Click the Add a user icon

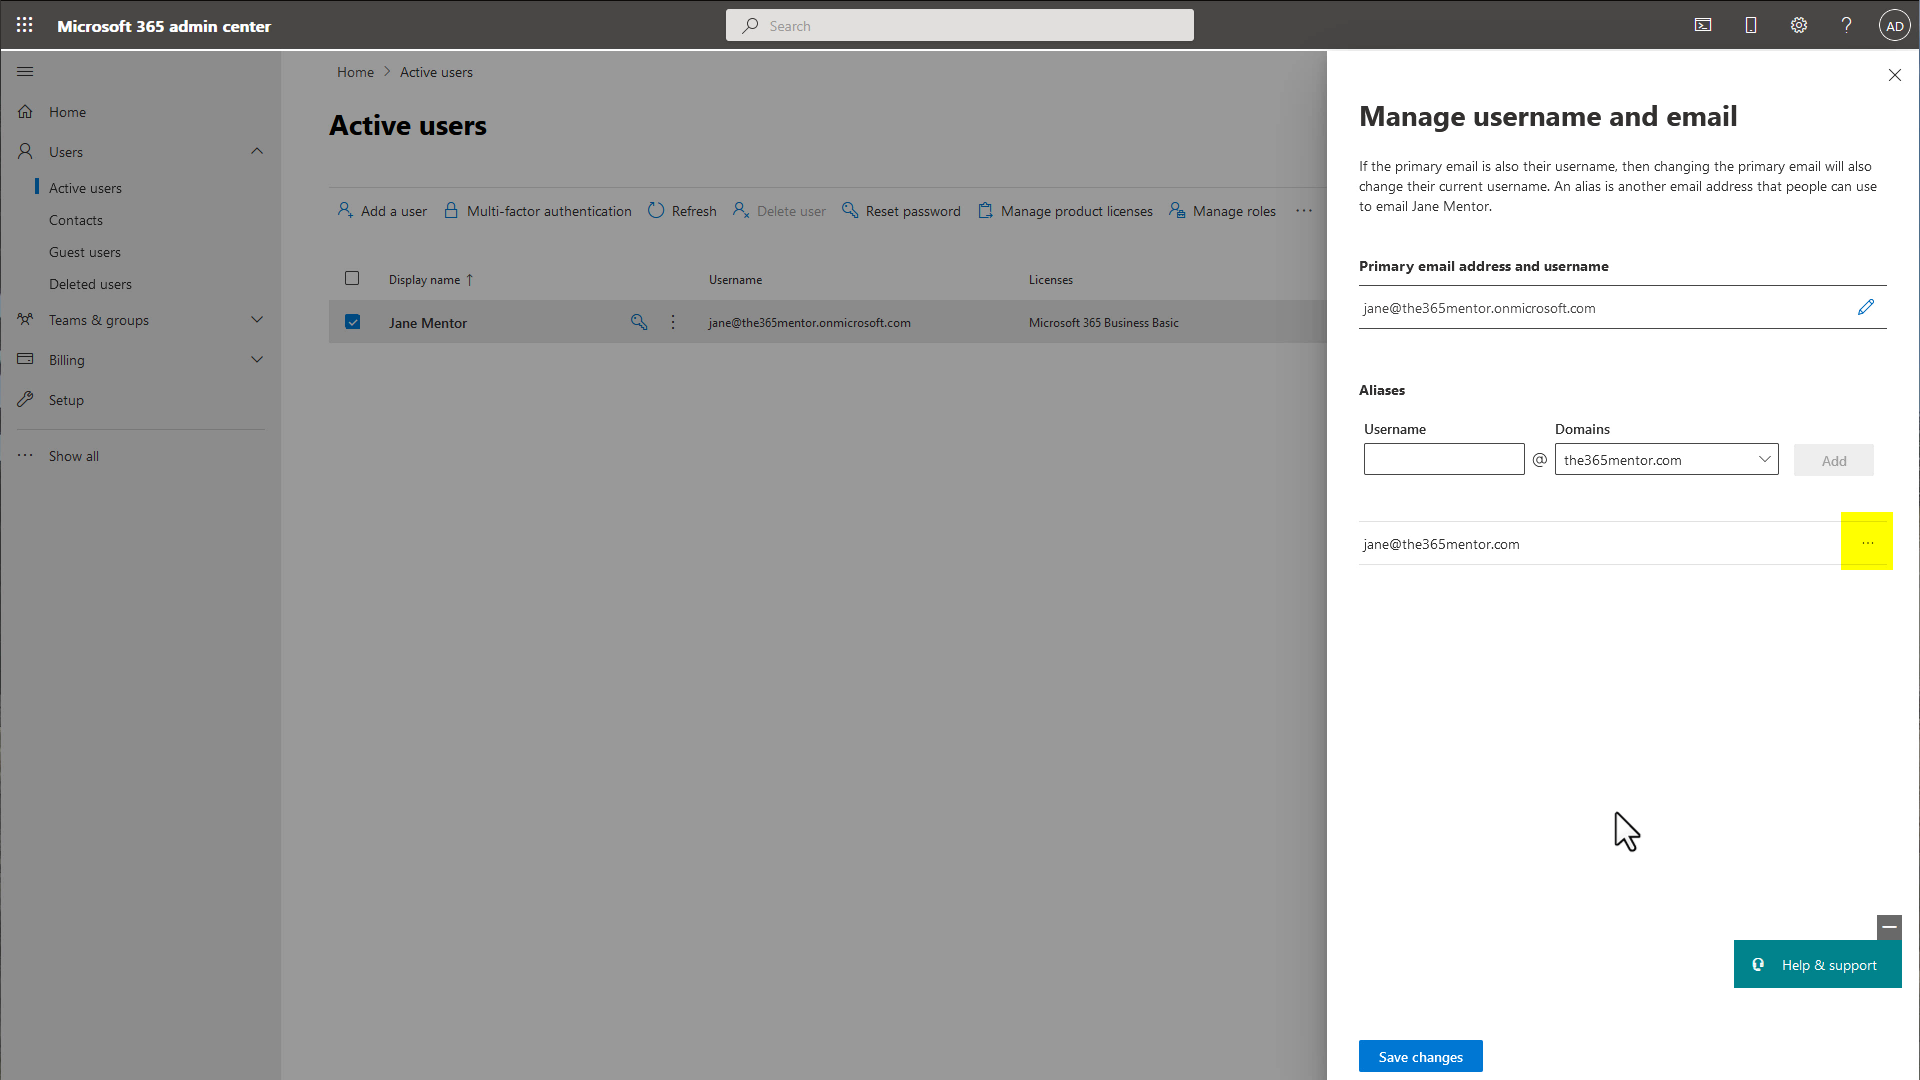pyautogui.click(x=345, y=211)
